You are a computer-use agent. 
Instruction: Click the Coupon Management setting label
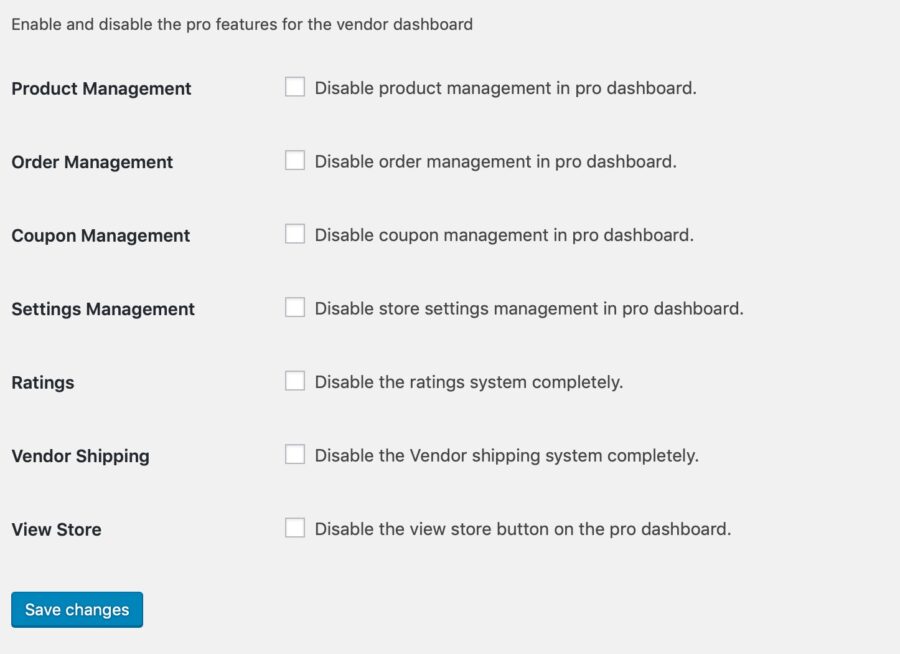(x=100, y=235)
